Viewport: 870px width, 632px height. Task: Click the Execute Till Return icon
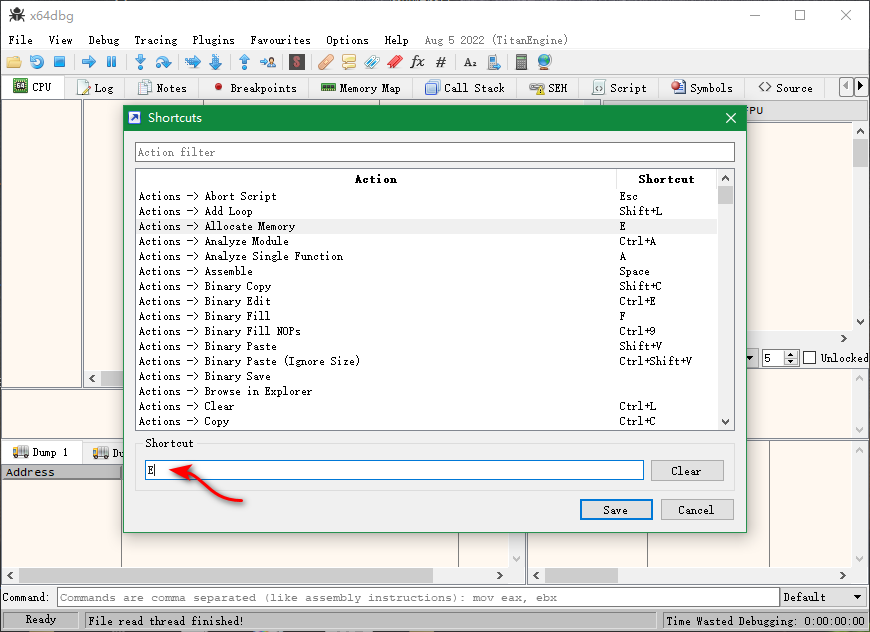[x=244, y=62]
